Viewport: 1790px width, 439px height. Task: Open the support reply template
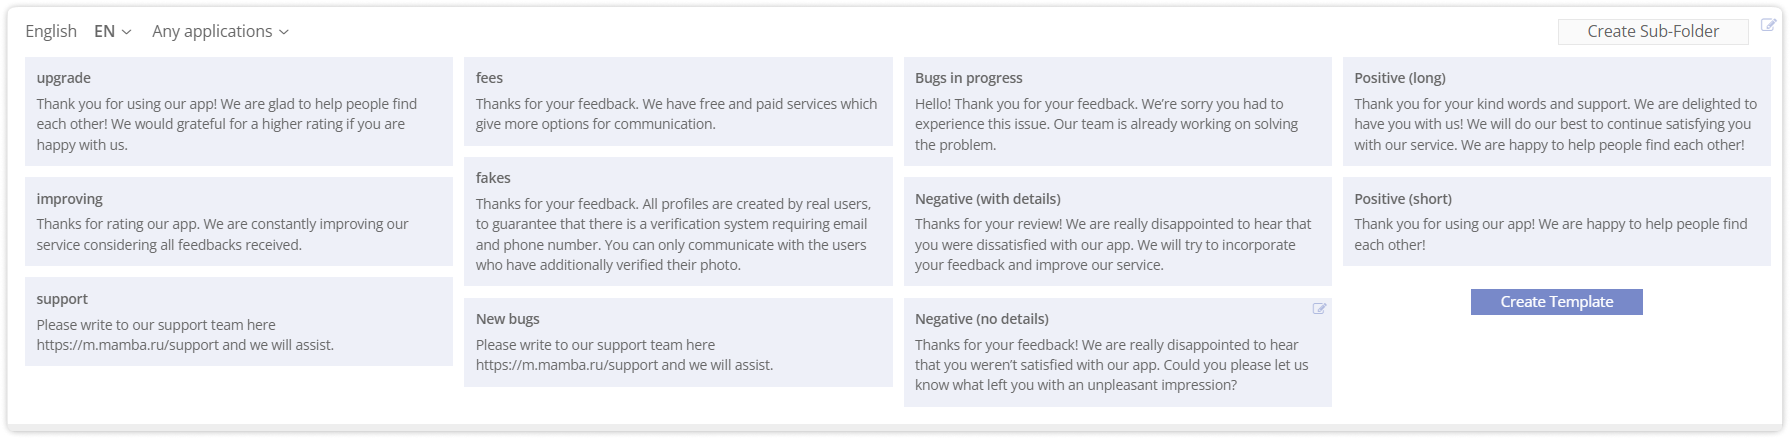(238, 321)
